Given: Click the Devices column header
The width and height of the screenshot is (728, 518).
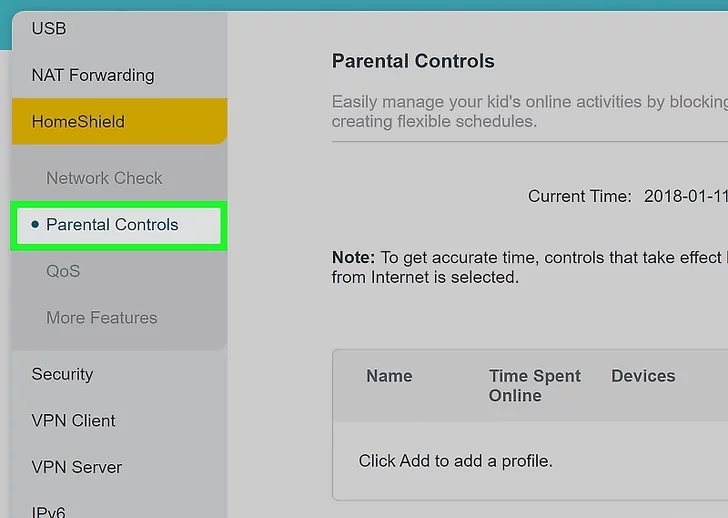Looking at the screenshot, I should 643,376.
